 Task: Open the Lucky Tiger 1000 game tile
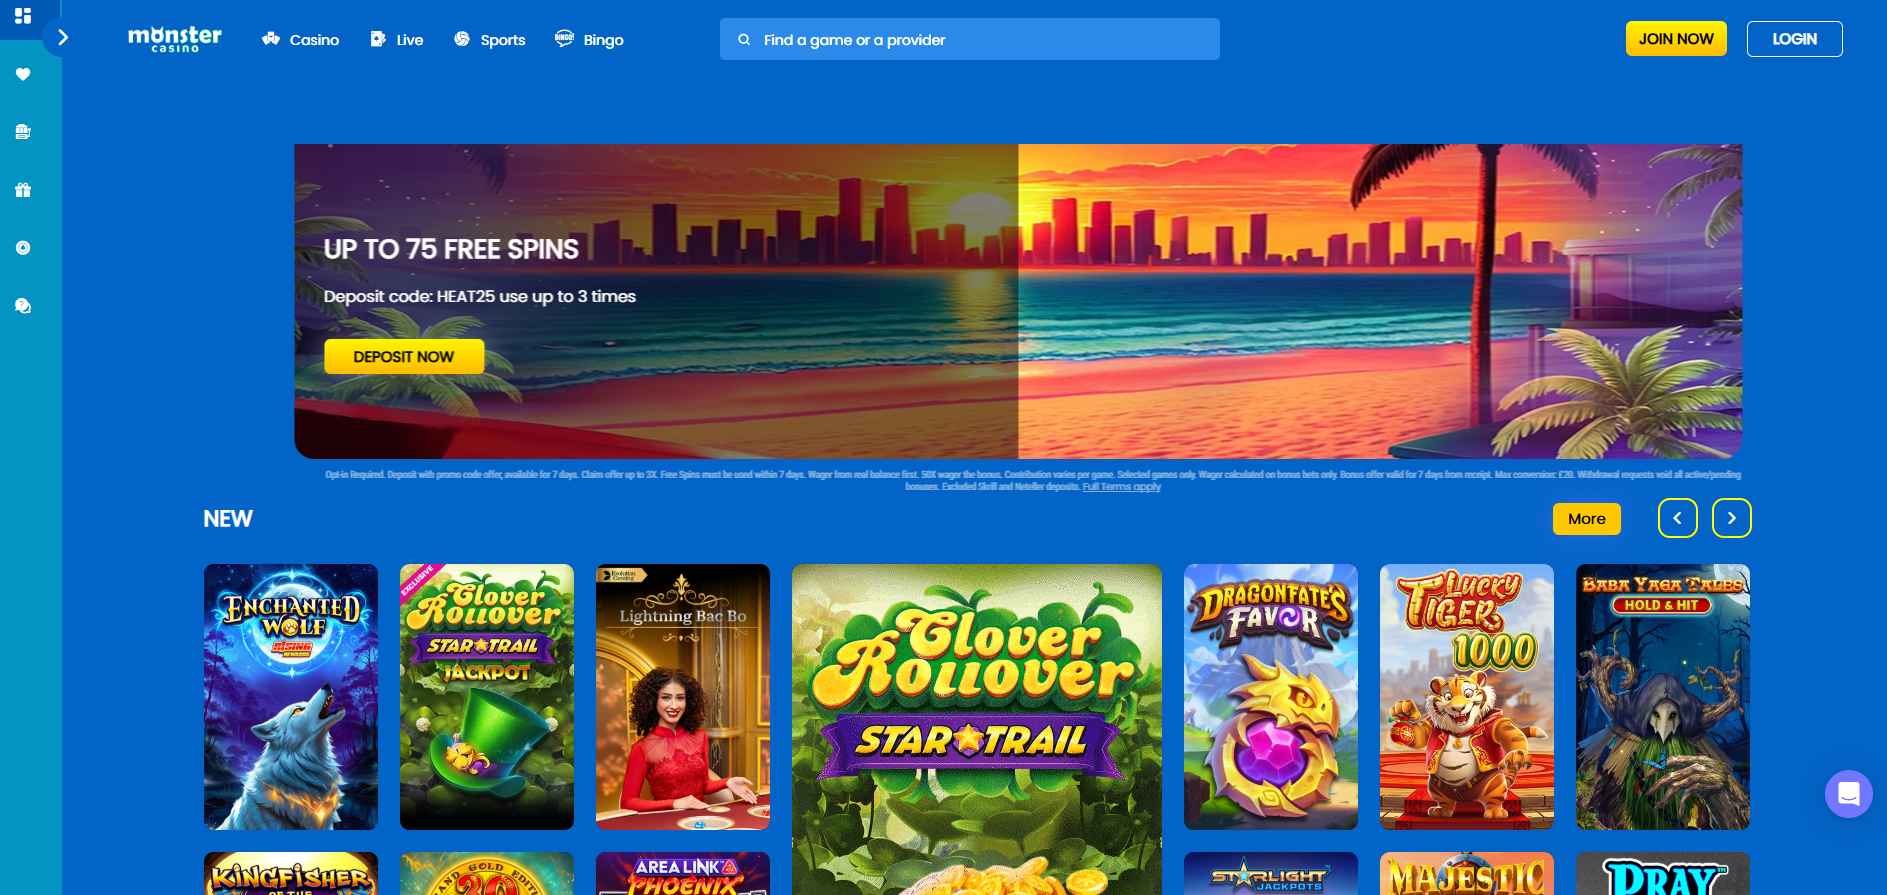point(1467,697)
